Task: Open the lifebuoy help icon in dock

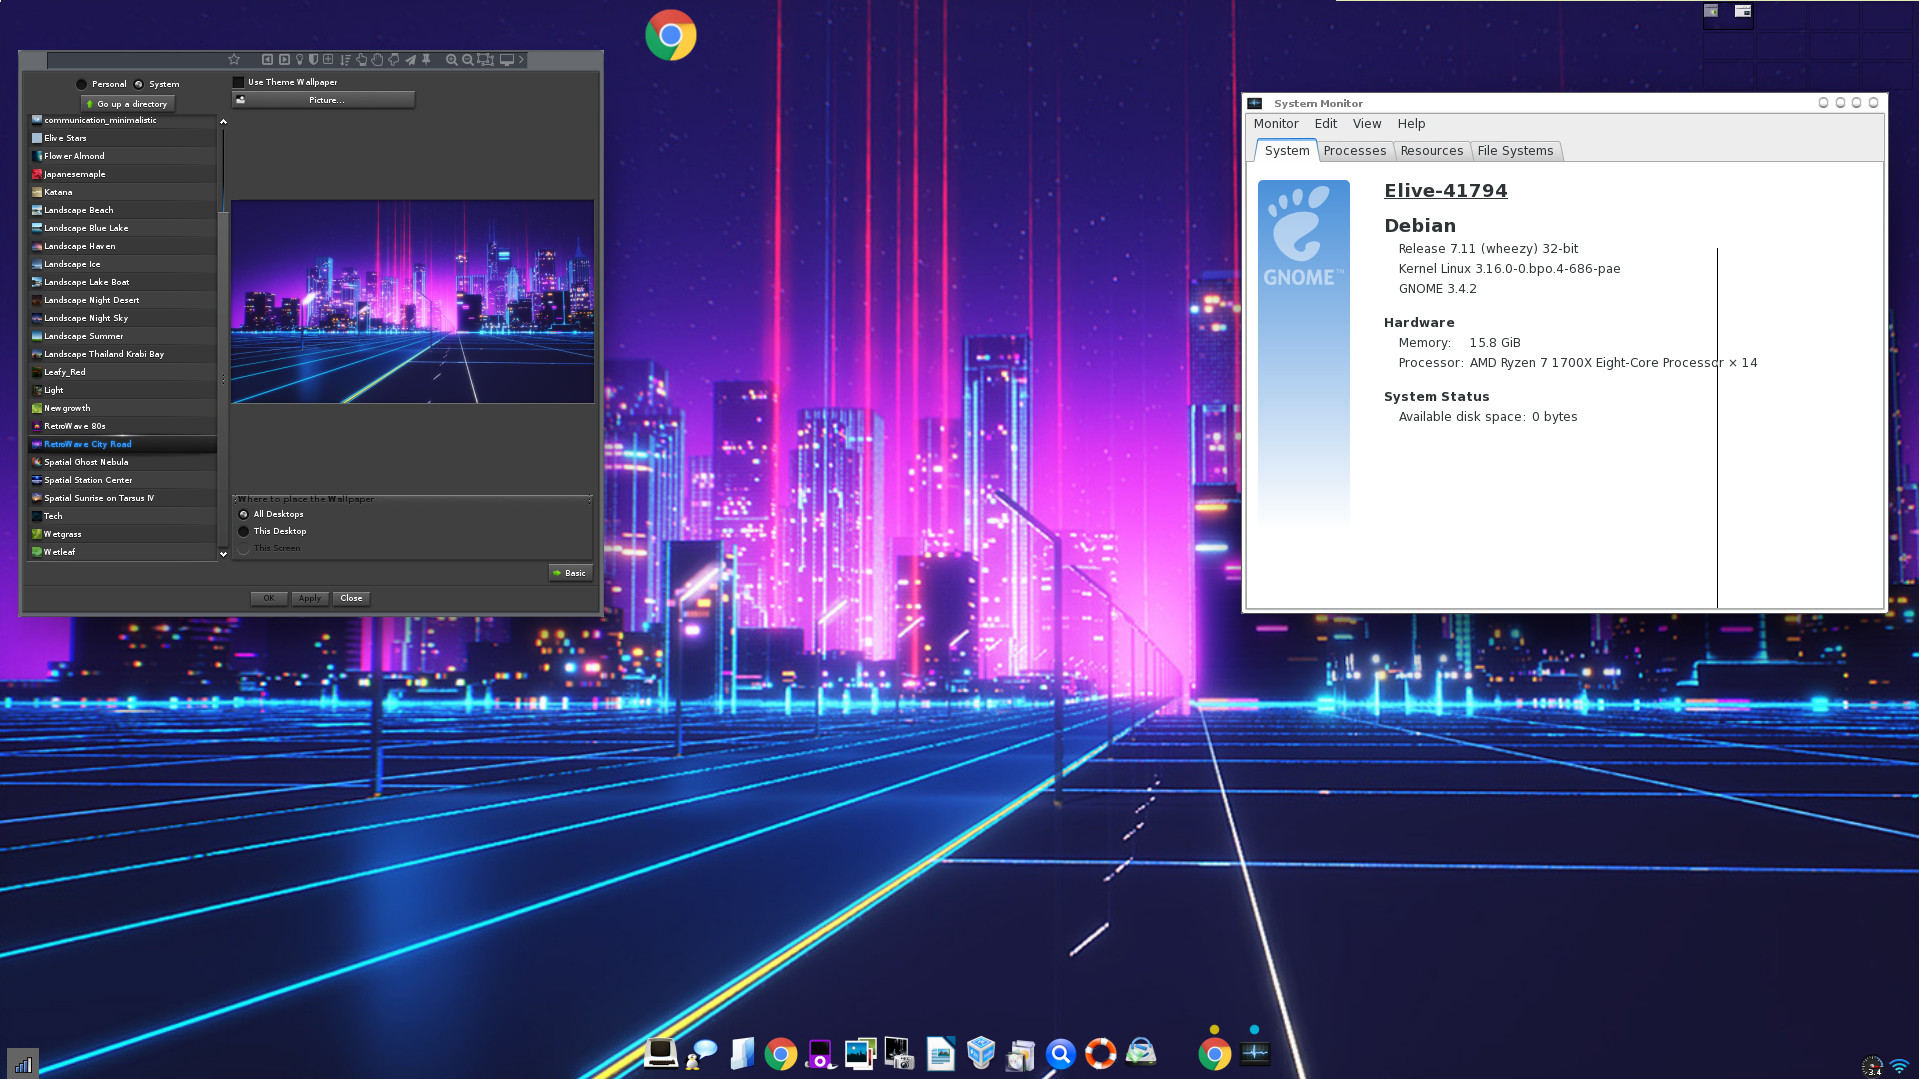Action: click(x=1100, y=1053)
